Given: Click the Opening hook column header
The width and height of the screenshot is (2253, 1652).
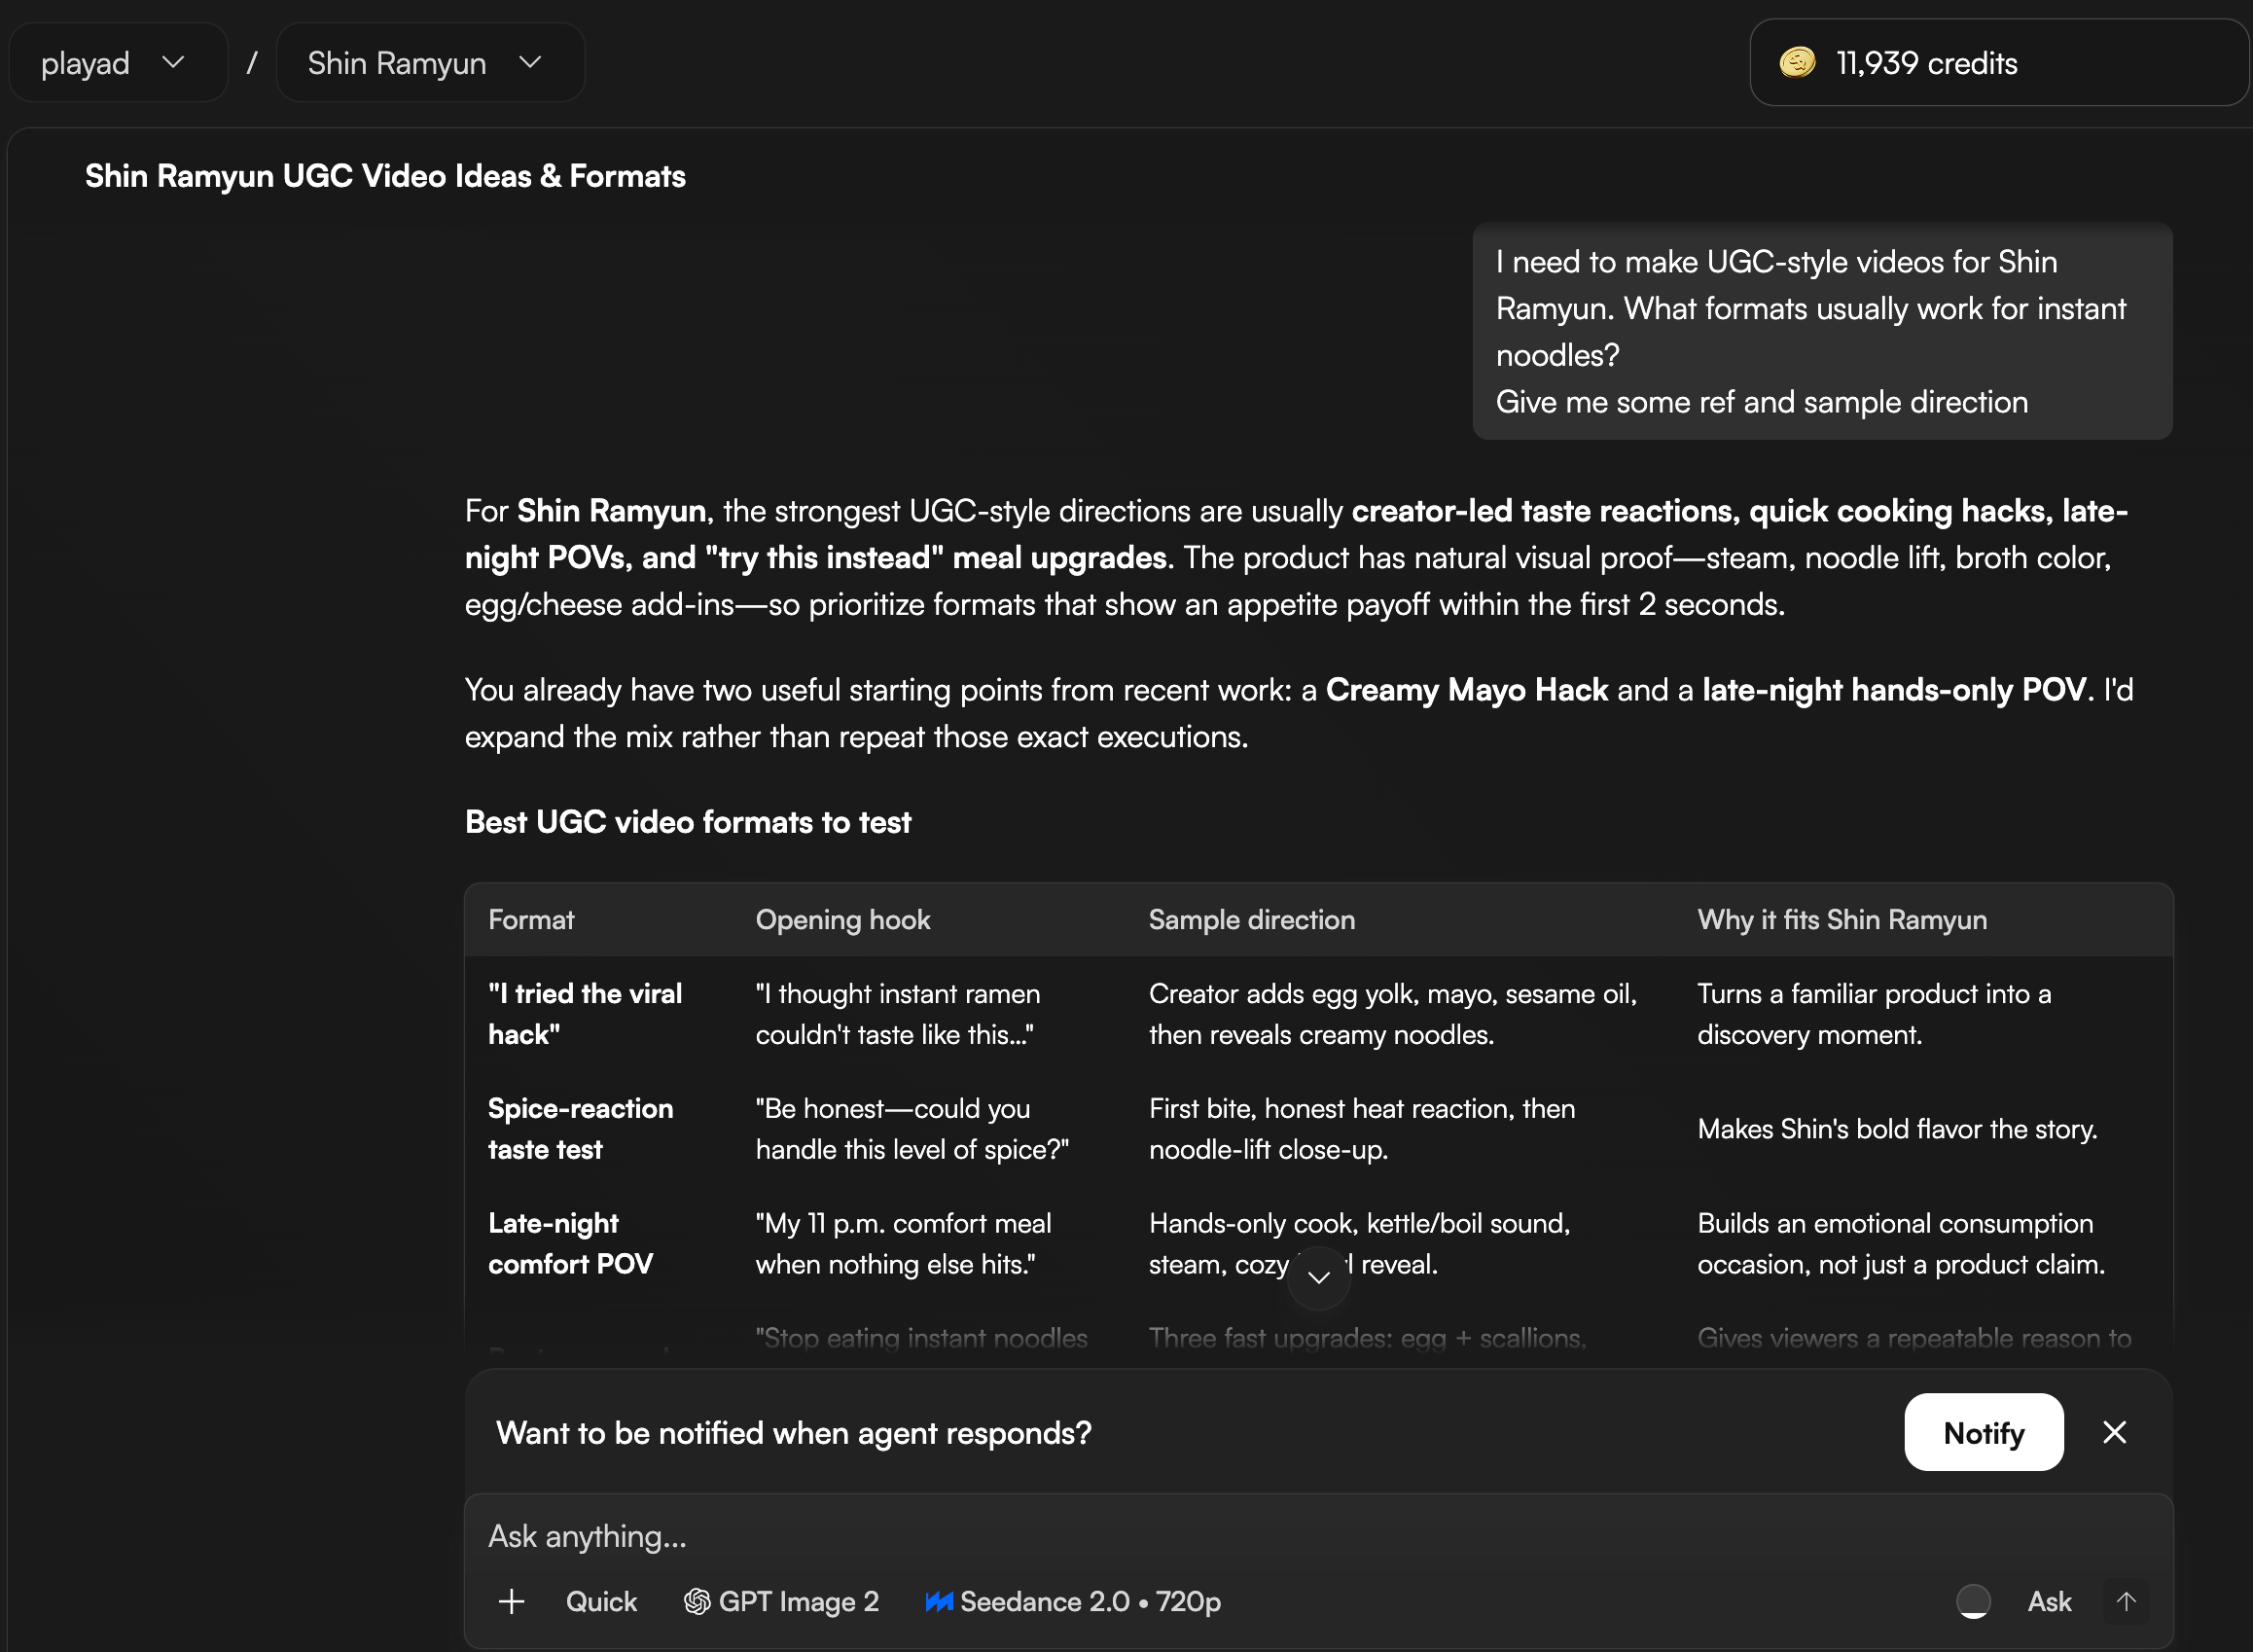Looking at the screenshot, I should coord(843,920).
